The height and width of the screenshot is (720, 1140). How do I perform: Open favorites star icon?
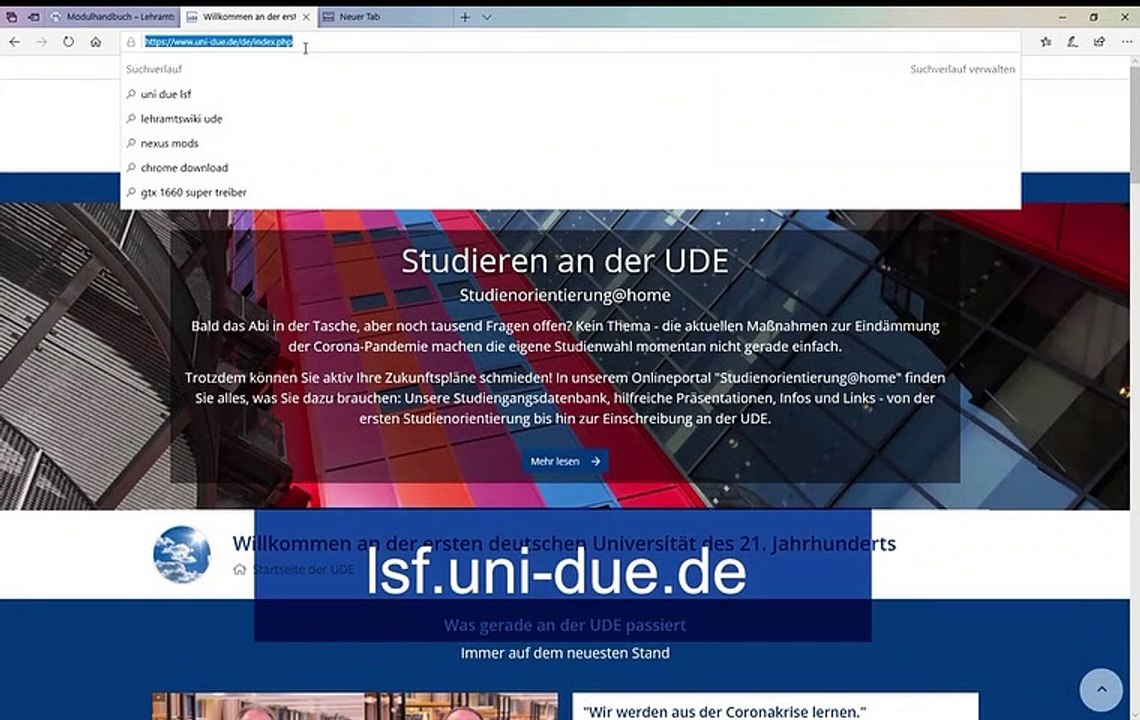[1045, 42]
